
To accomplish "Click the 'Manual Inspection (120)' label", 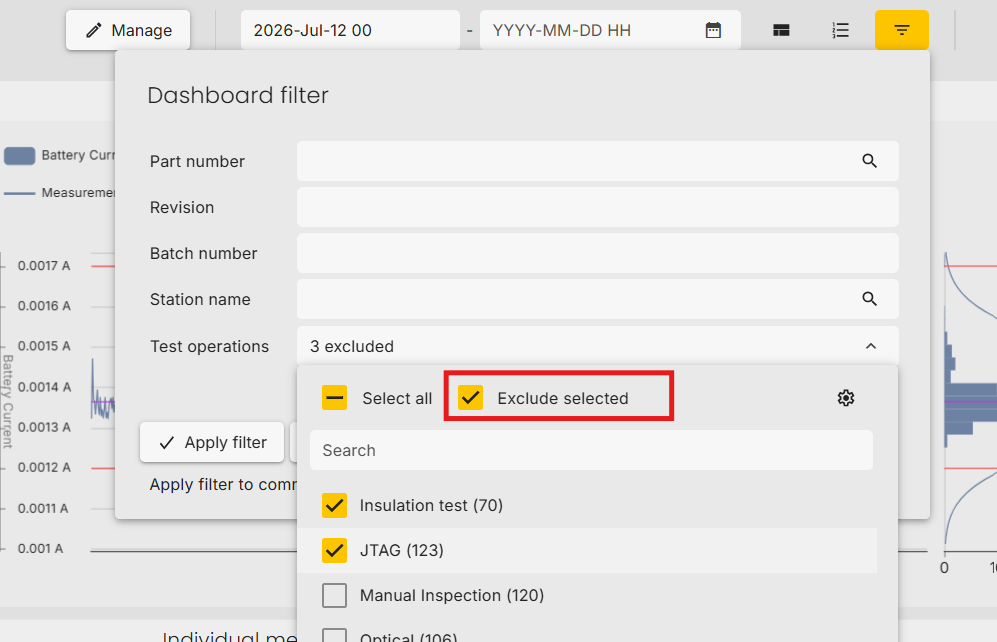I will [x=452, y=596].
